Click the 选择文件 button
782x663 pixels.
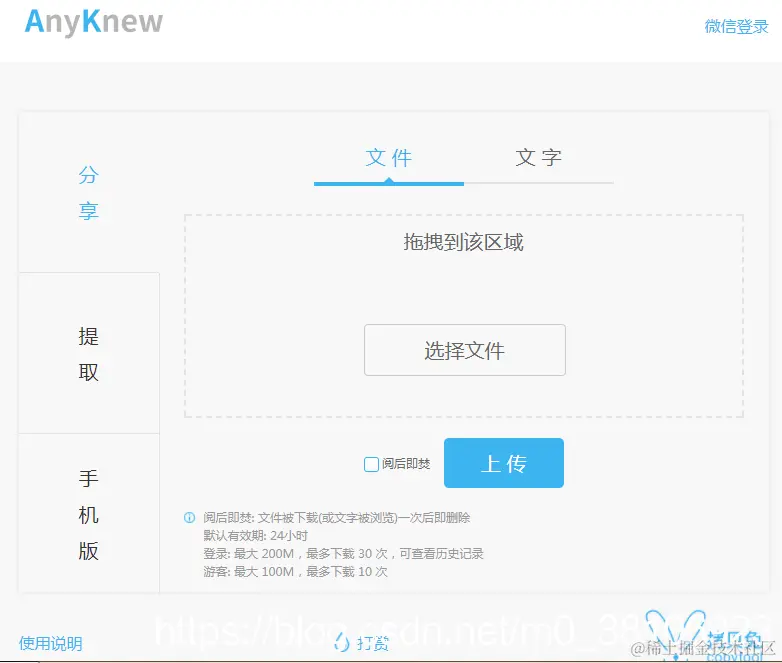point(465,350)
